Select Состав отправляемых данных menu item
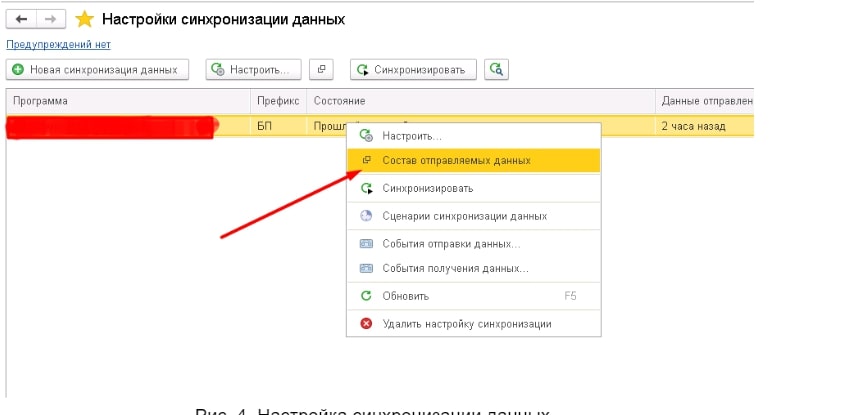Screen dimensions: 862x415 (x=456, y=160)
